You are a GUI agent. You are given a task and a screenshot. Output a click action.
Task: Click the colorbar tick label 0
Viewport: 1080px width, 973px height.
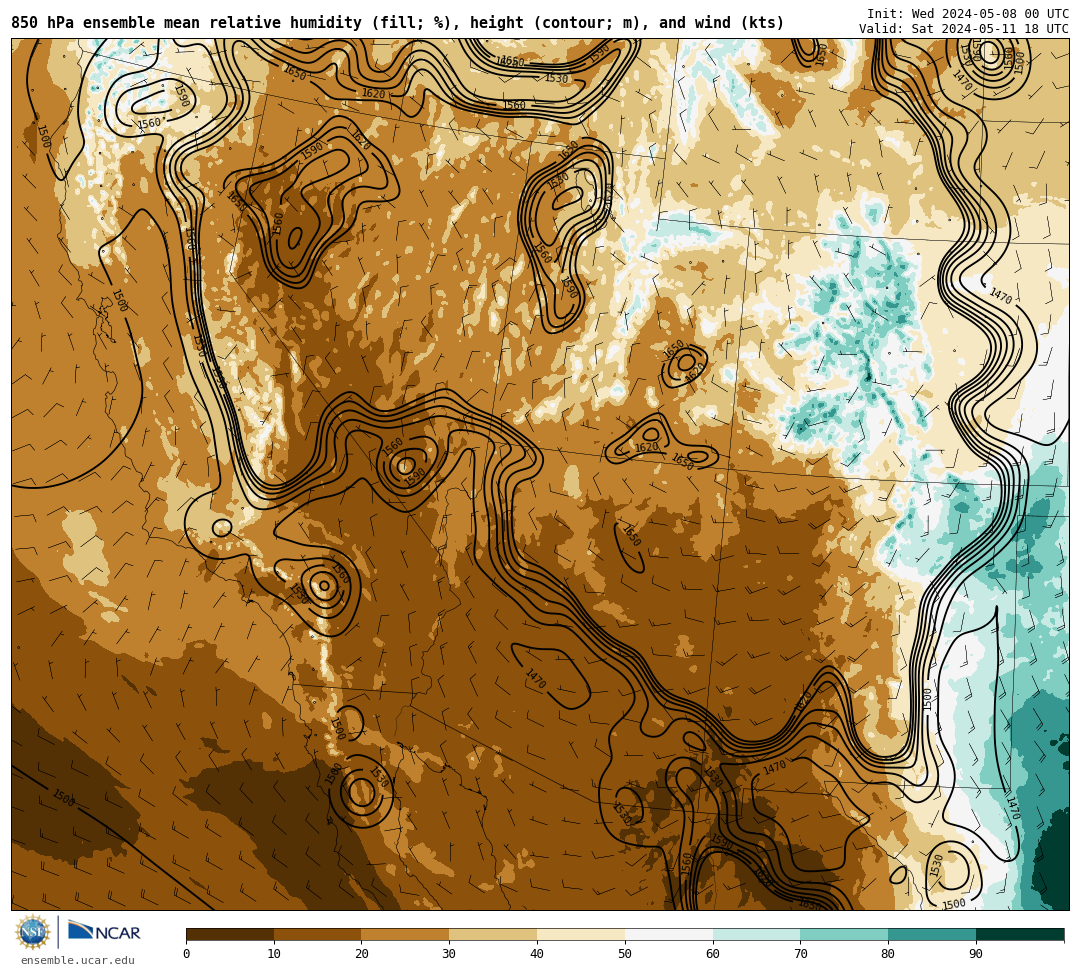(187, 954)
